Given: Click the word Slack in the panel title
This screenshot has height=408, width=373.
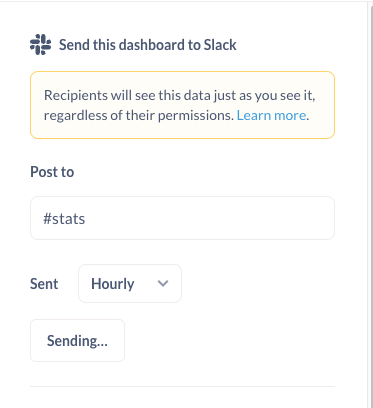Looking at the screenshot, I should (x=220, y=45).
